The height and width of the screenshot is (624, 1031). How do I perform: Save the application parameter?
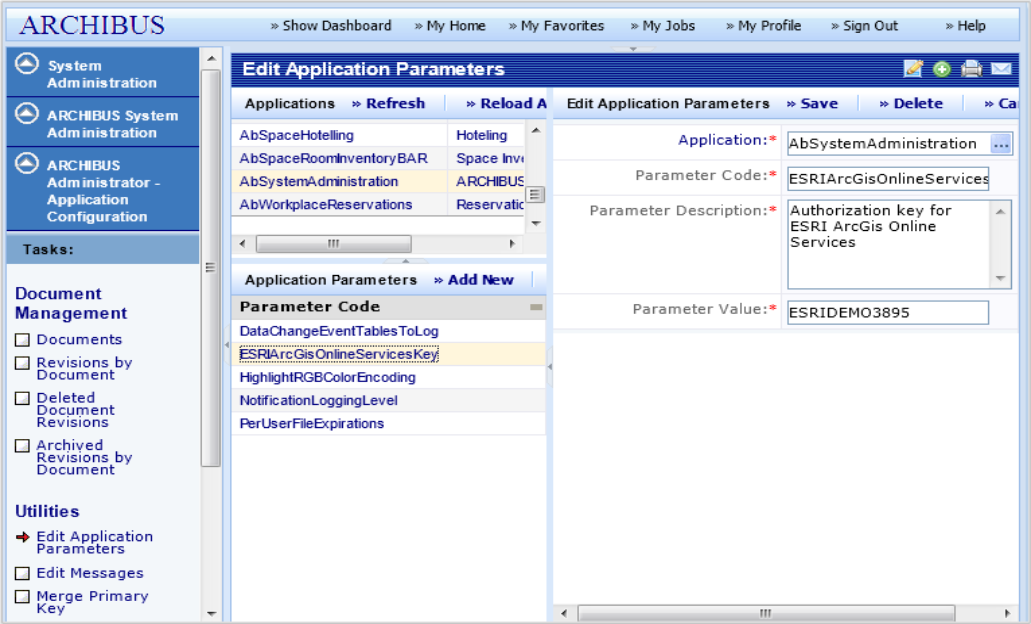click(812, 103)
